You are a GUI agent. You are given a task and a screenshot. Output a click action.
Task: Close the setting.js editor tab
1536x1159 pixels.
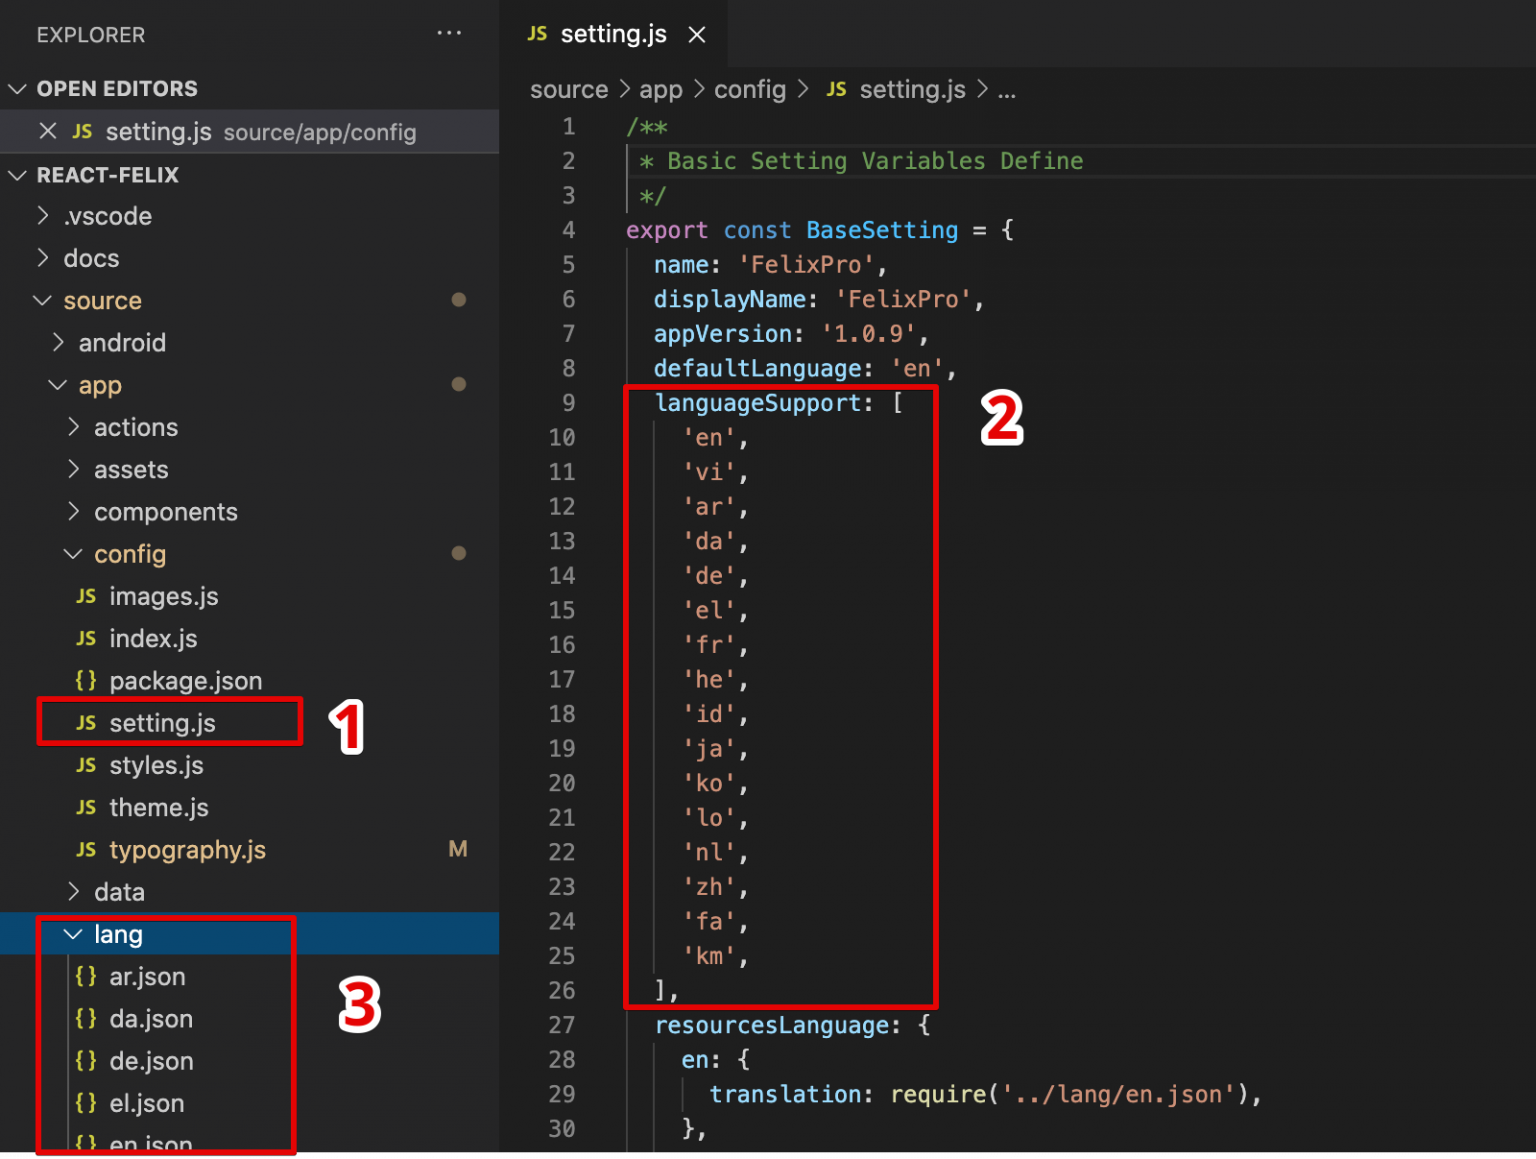point(697,35)
